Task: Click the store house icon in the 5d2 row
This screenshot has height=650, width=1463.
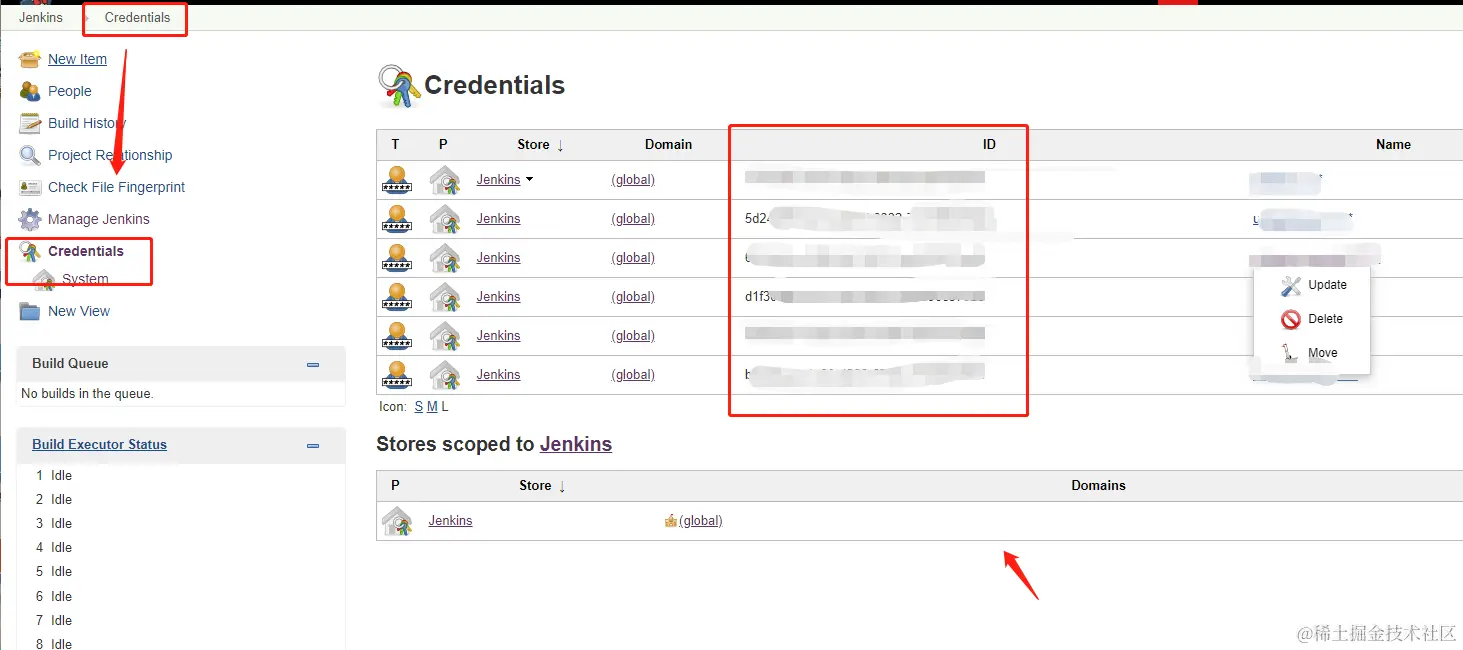Action: 445,219
